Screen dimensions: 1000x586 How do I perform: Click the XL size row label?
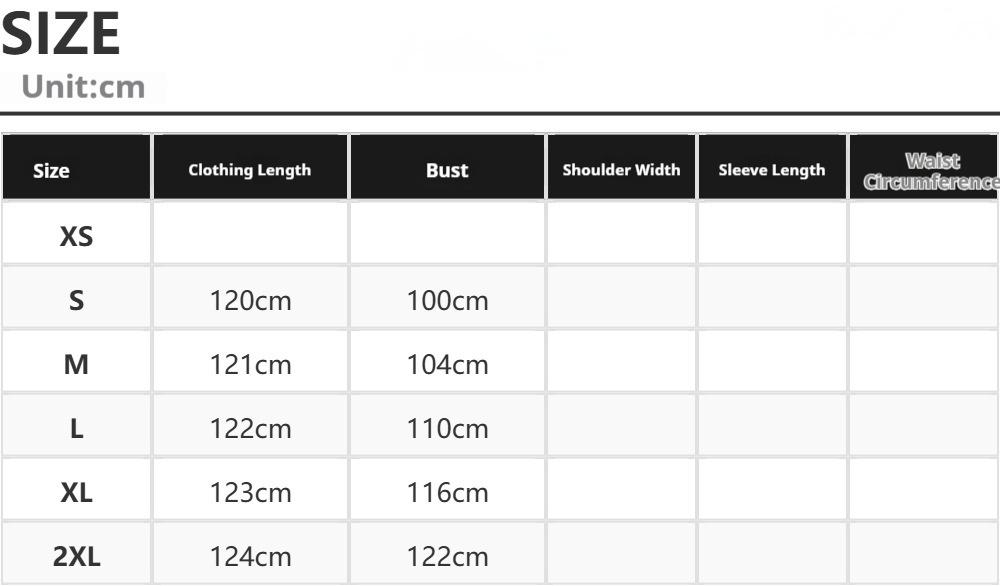coord(76,493)
